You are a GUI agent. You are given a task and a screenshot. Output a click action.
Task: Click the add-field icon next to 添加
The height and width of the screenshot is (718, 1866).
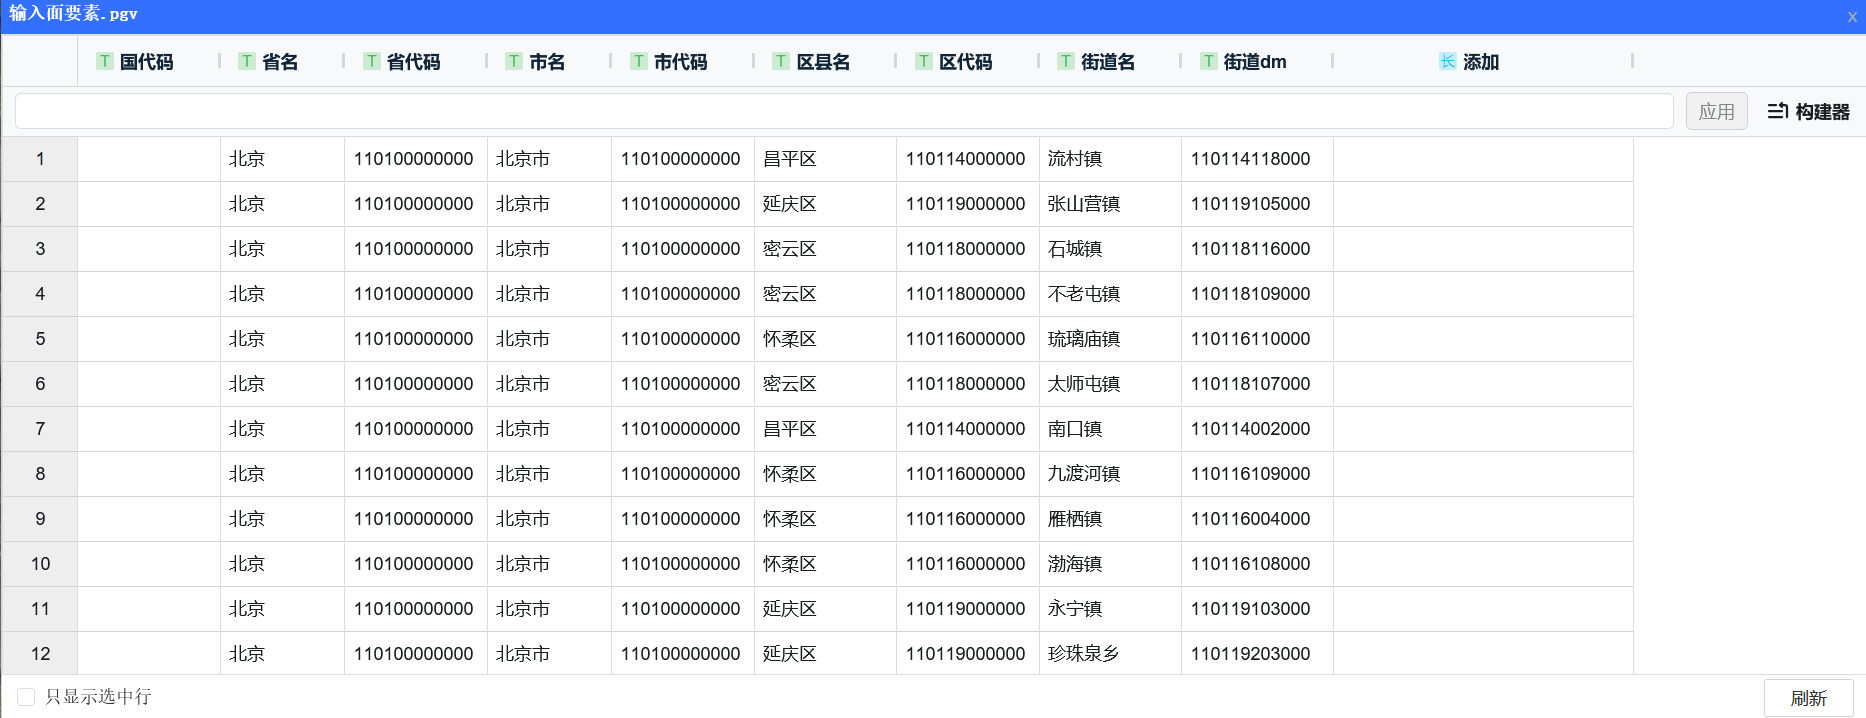1447,61
